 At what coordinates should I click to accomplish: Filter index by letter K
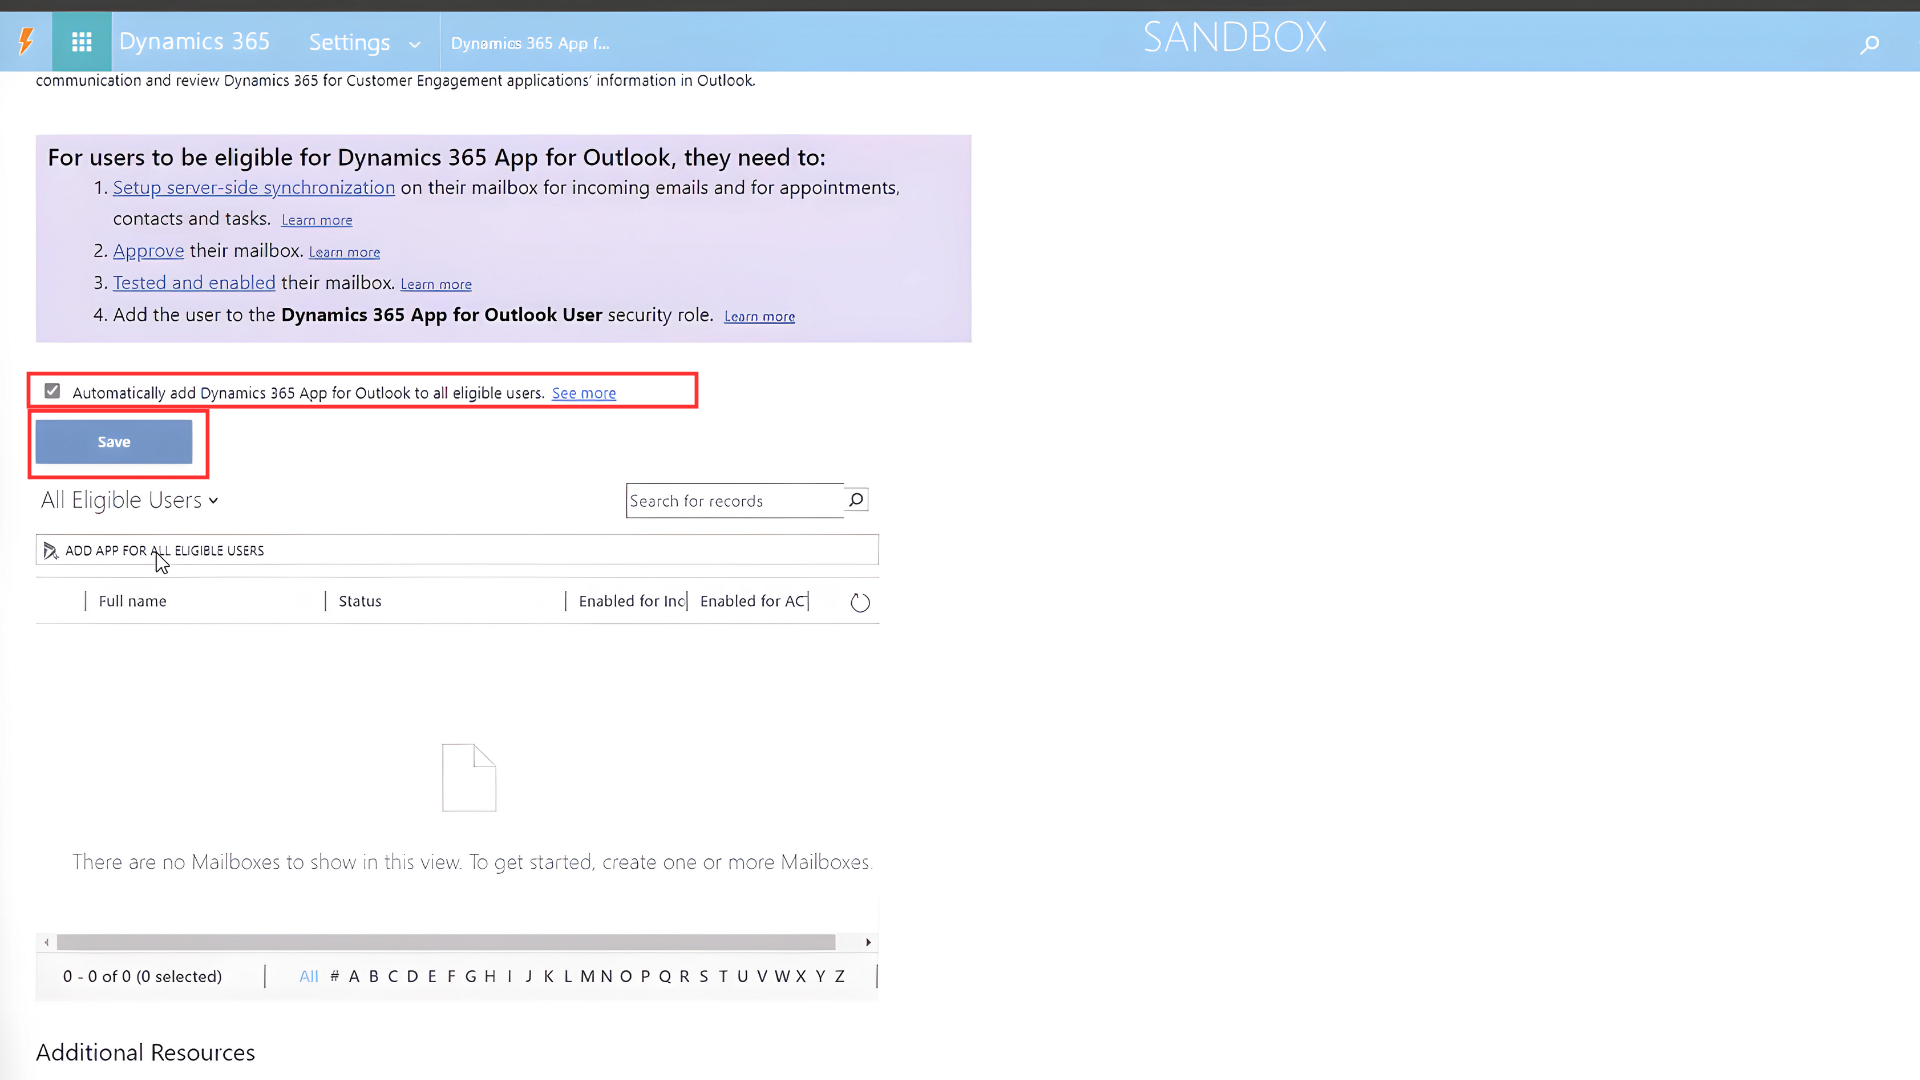click(548, 977)
